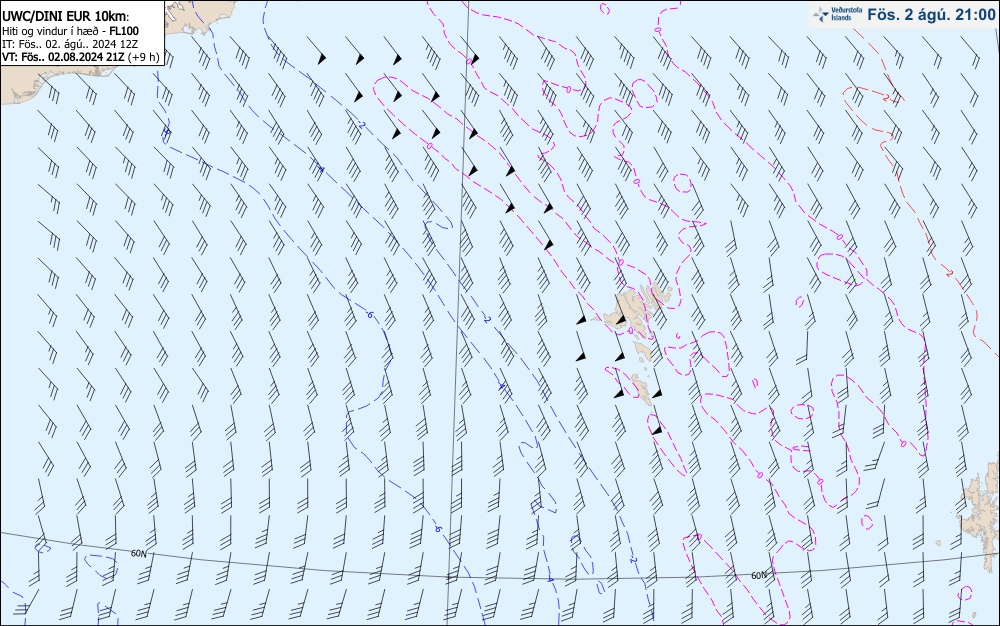Click the initial time line "IT: Fös.. 02. ágú.. 2024 12Z"

coord(70,44)
